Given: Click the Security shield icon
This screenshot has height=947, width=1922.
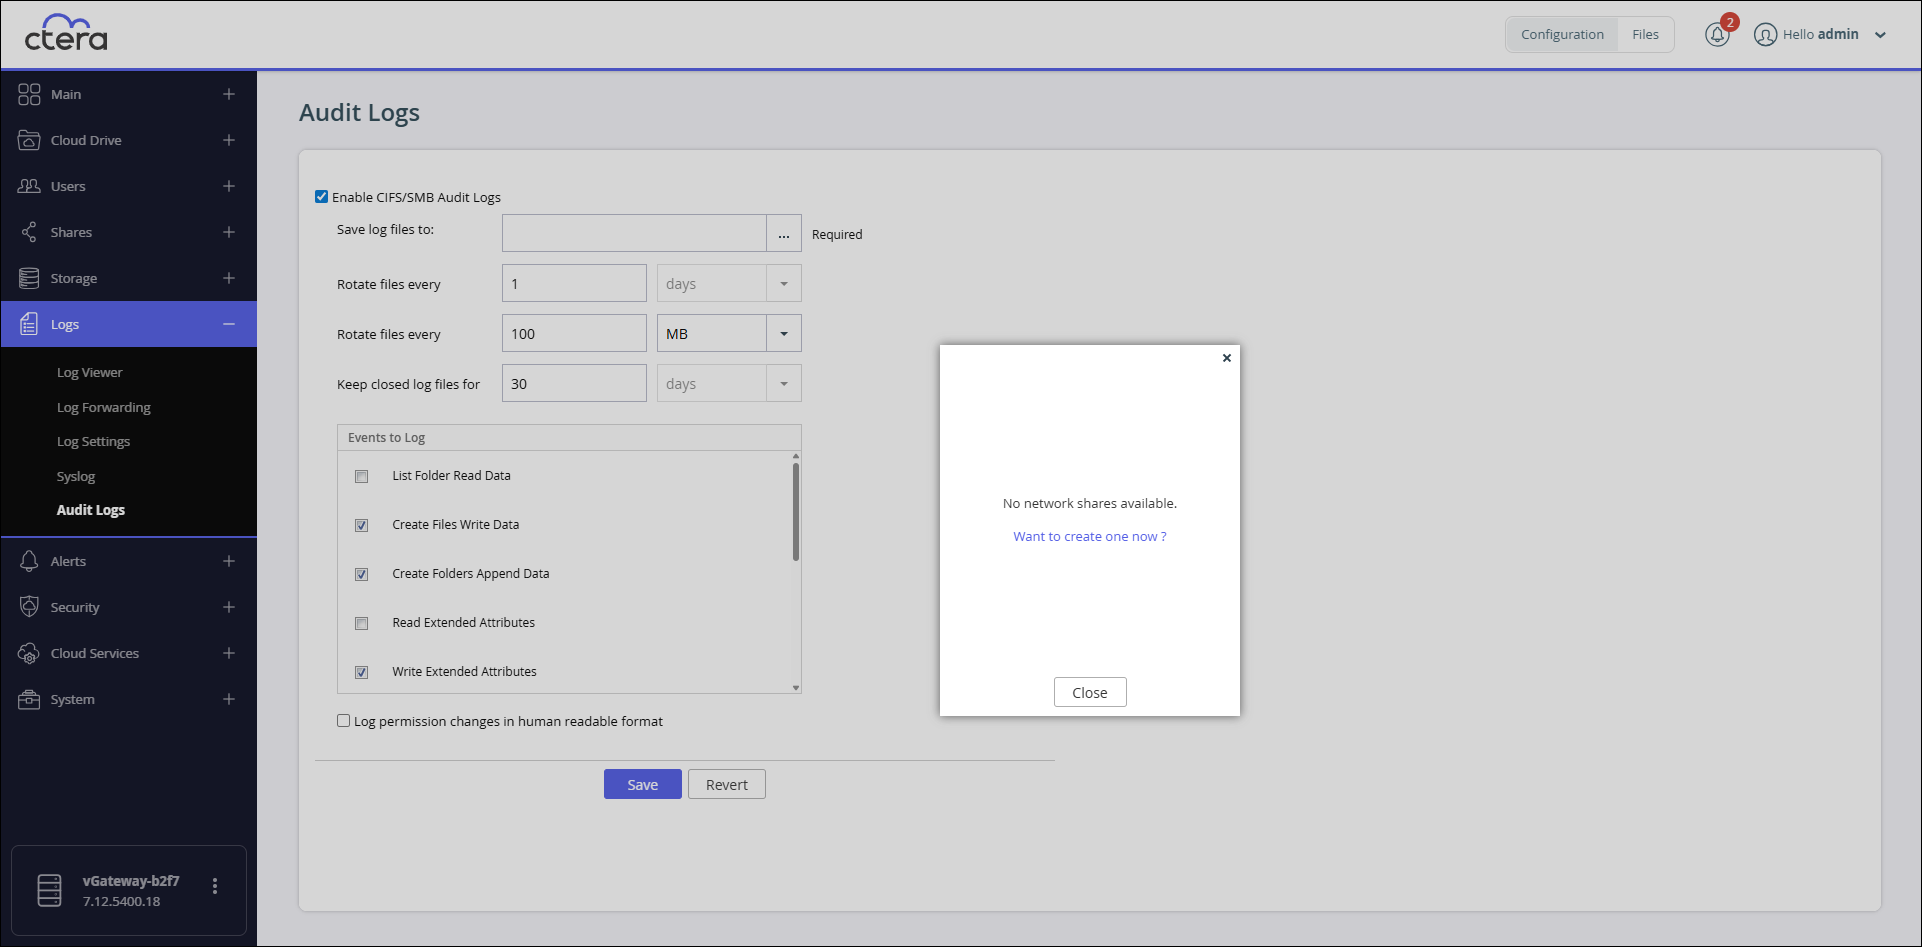Looking at the screenshot, I should click(29, 607).
